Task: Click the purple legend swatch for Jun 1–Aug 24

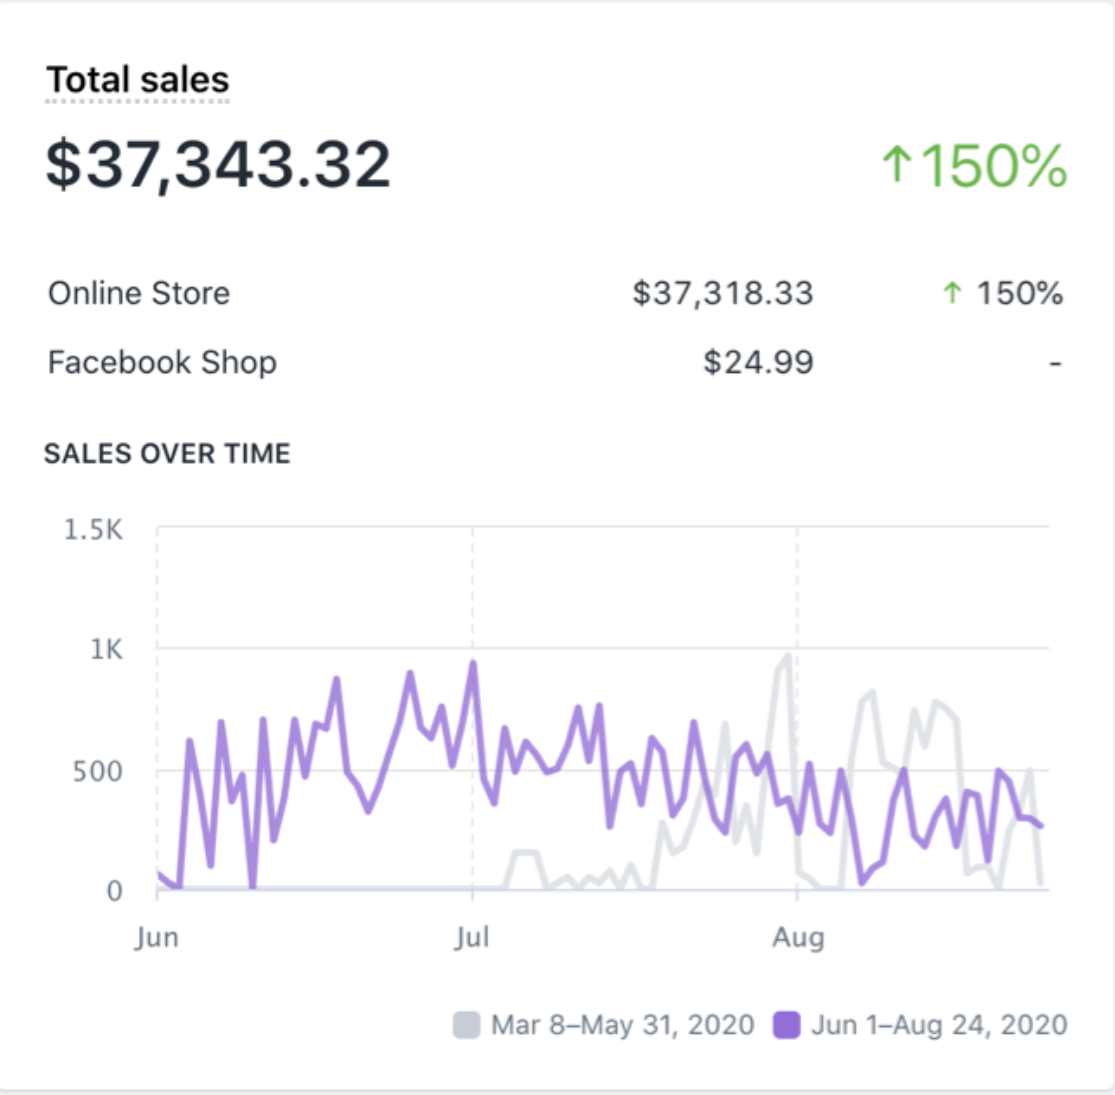Action: point(787,1025)
